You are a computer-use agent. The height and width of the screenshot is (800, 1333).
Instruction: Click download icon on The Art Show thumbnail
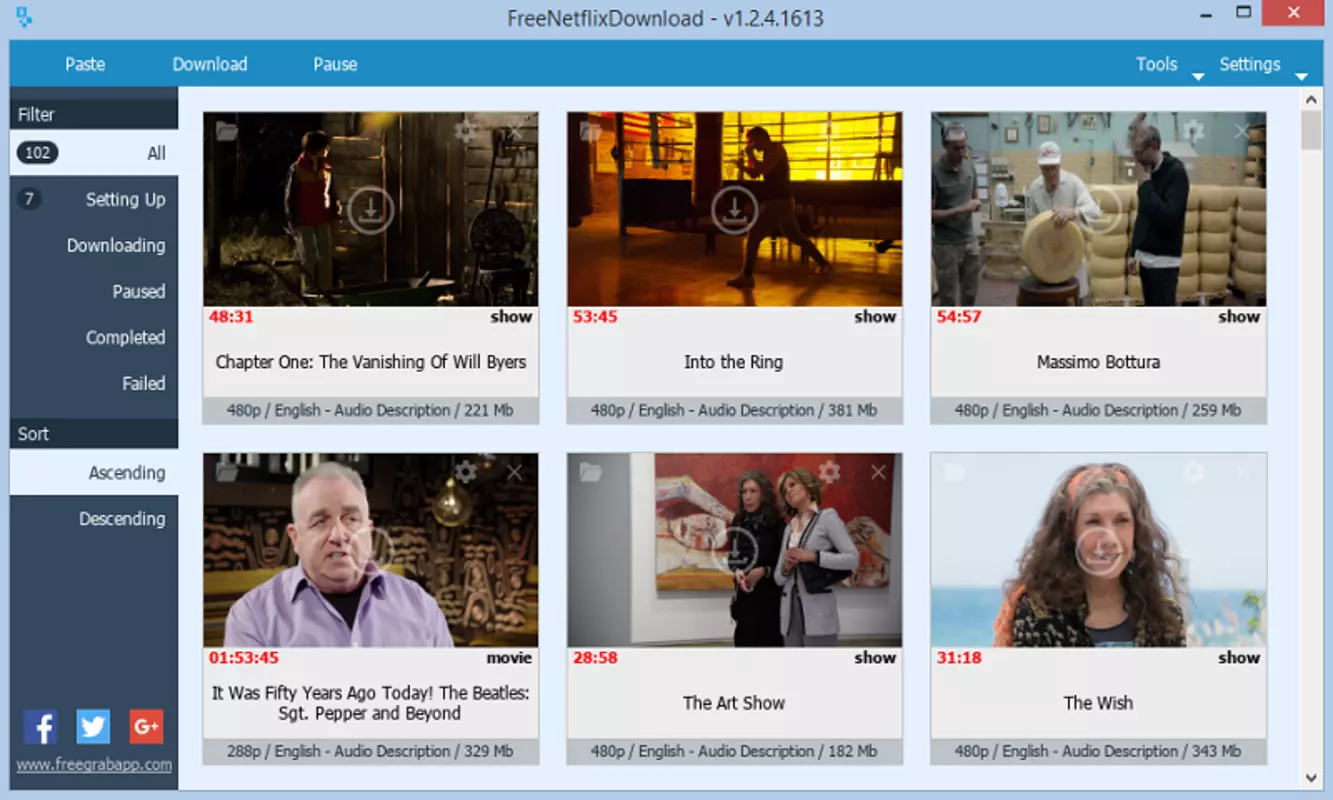[x=734, y=551]
